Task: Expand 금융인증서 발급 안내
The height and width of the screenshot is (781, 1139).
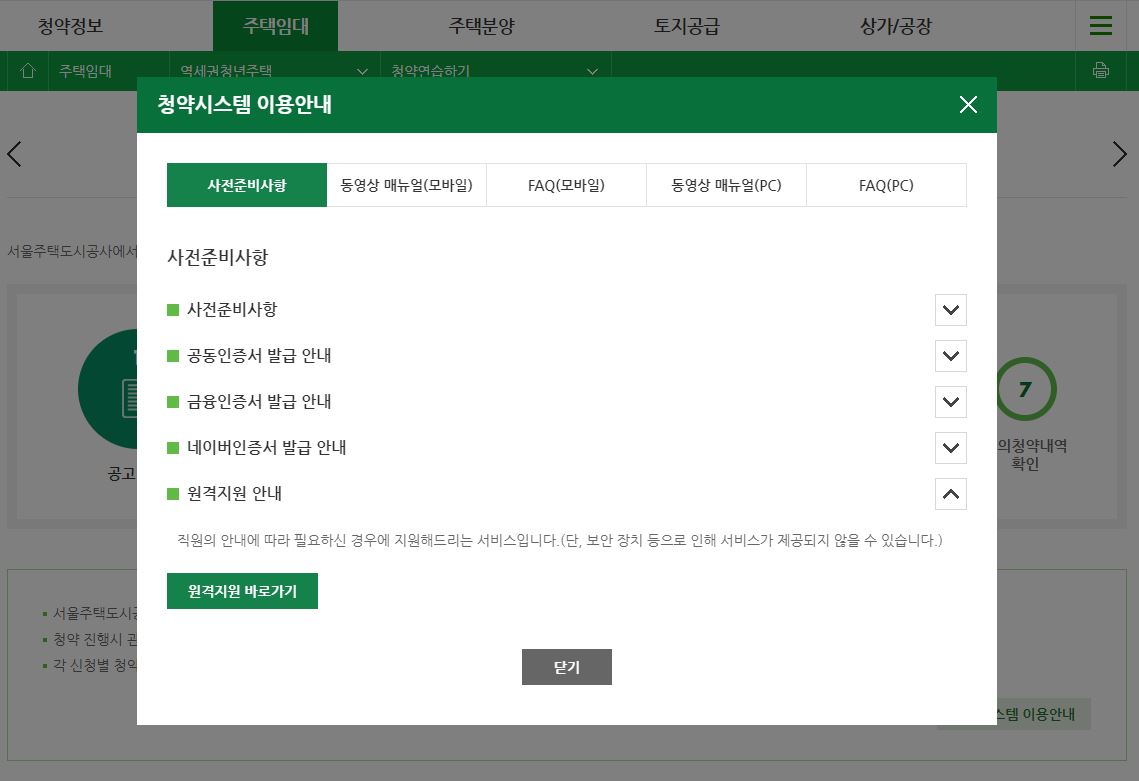Action: click(x=950, y=402)
